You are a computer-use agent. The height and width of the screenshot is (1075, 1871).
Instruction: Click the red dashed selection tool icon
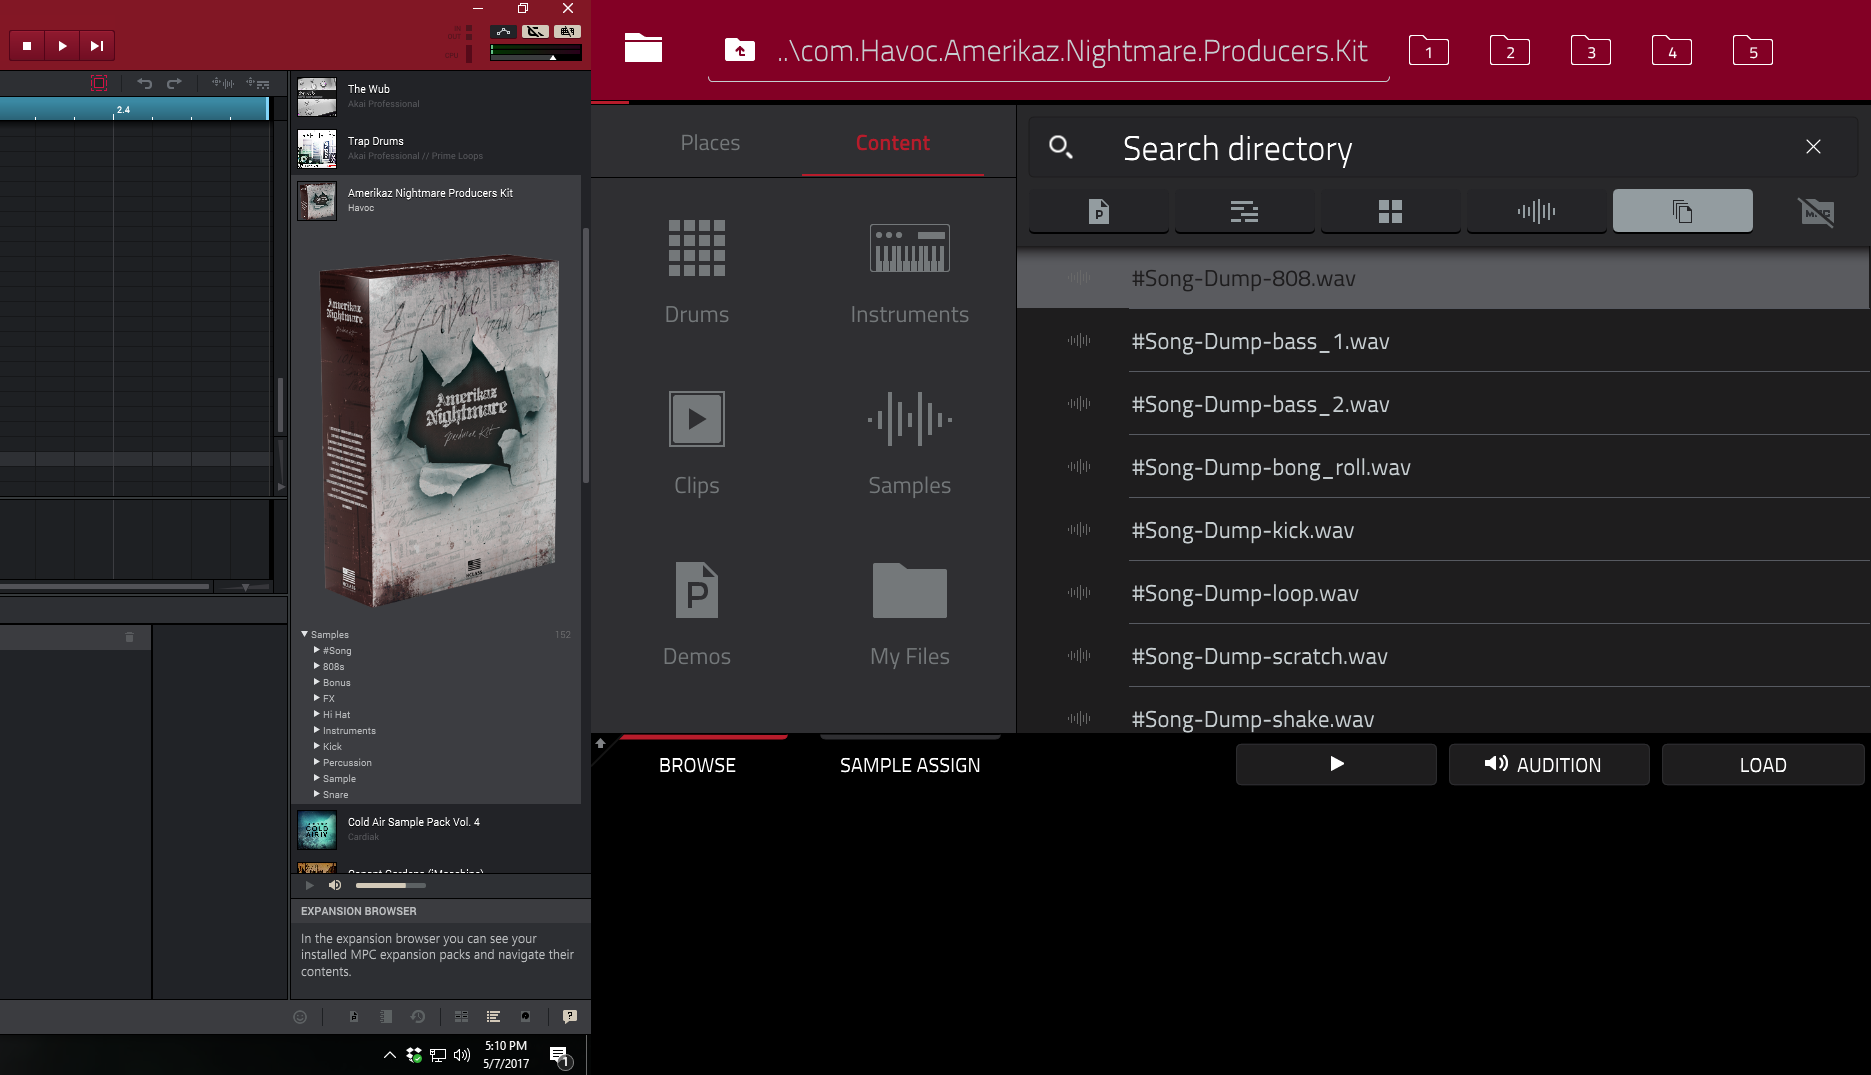tap(99, 83)
